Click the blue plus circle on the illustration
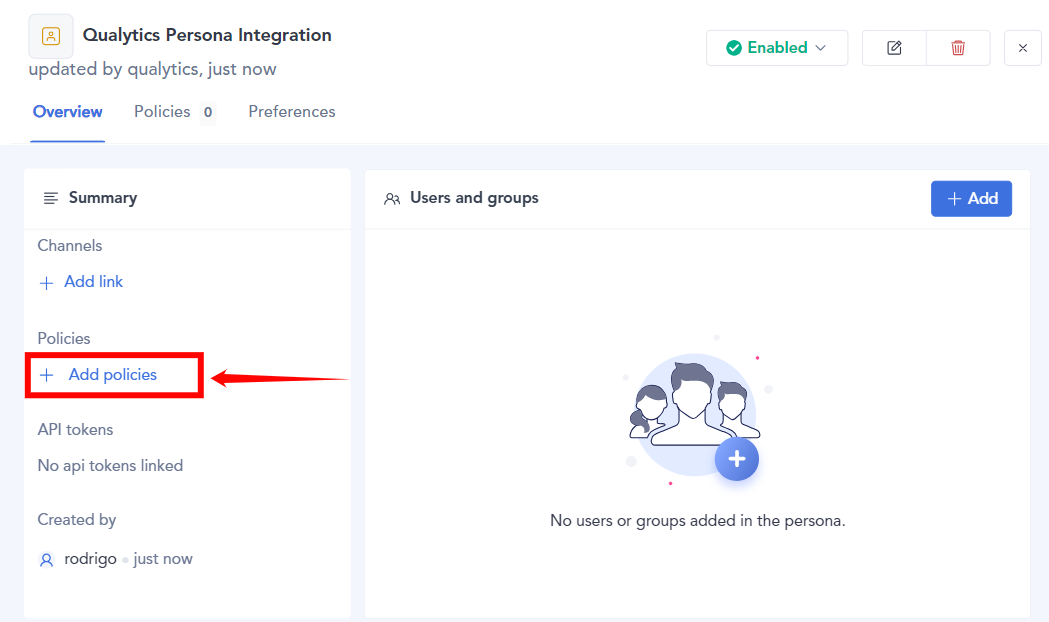 pos(737,459)
